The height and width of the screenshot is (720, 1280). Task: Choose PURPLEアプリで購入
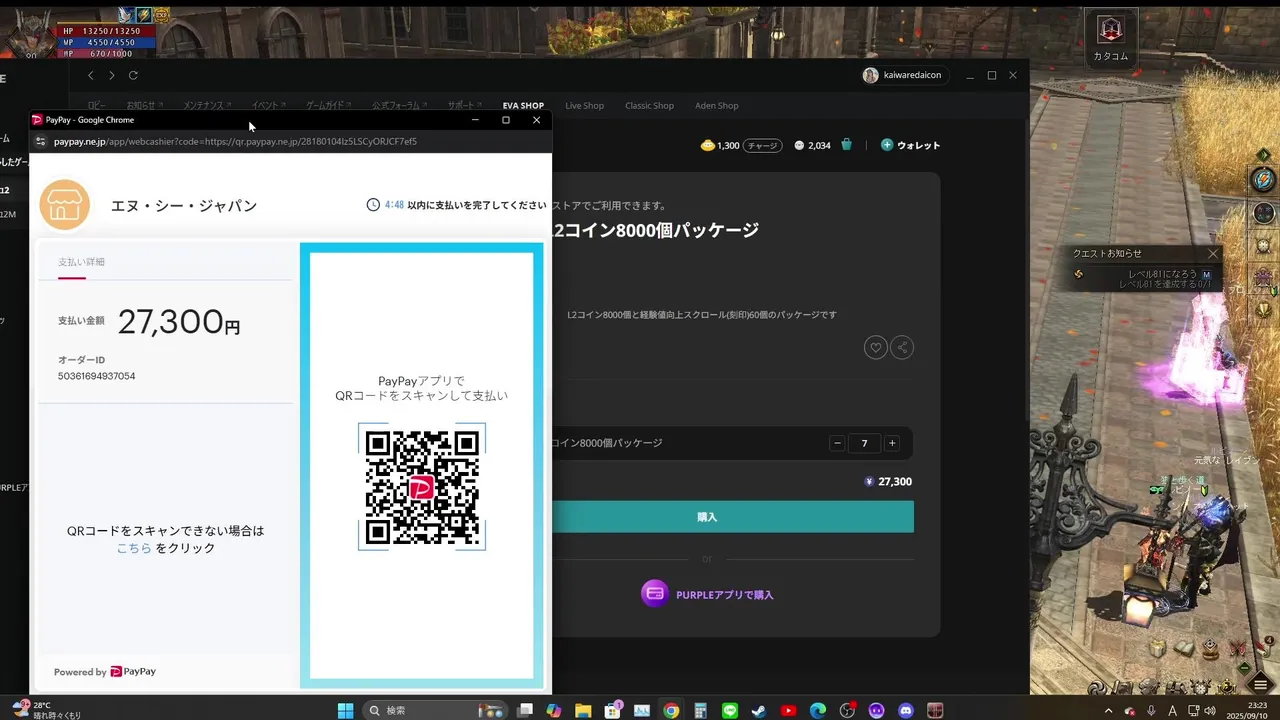pyautogui.click(x=707, y=594)
